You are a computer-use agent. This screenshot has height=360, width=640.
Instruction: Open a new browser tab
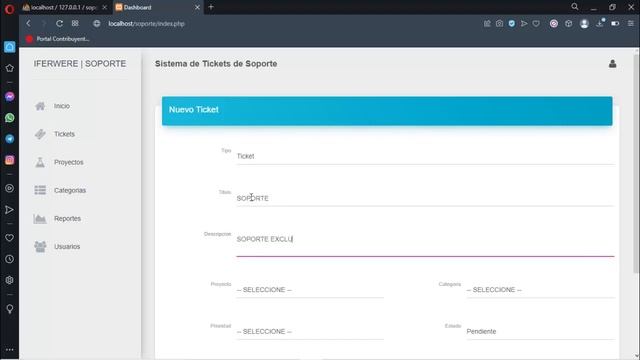[x=211, y=7]
